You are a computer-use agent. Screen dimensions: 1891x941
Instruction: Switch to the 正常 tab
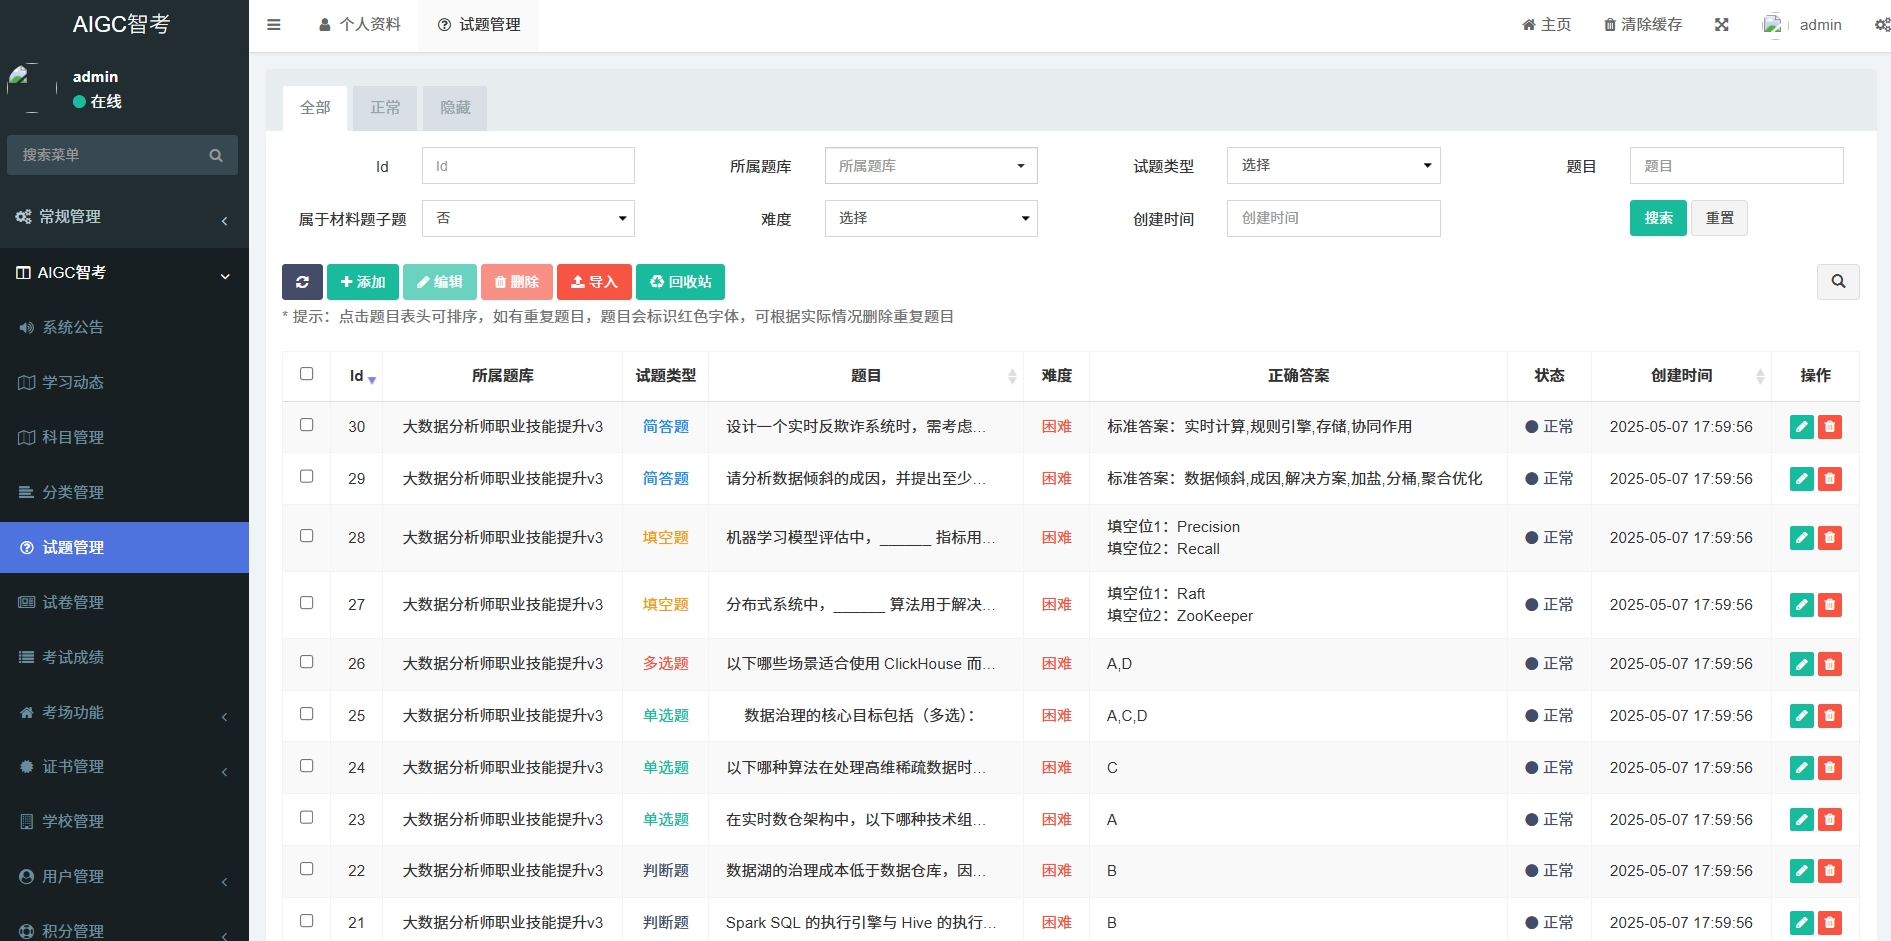(x=385, y=108)
